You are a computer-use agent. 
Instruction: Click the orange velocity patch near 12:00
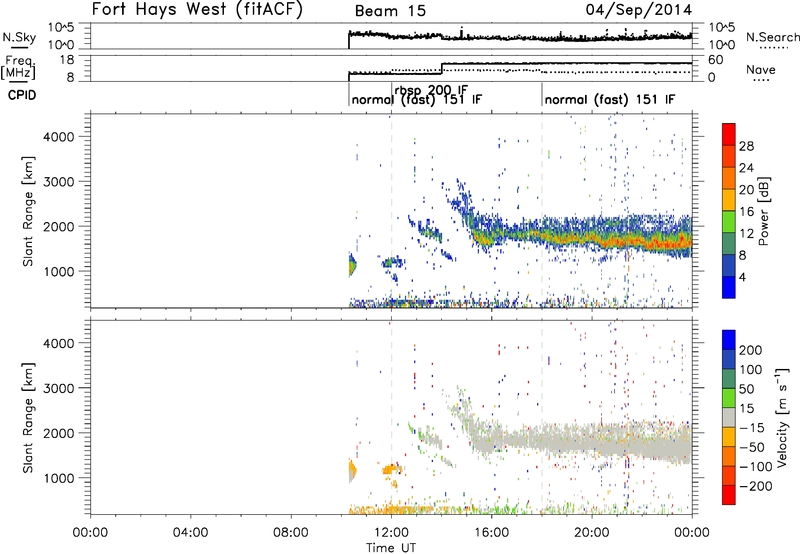pyautogui.click(x=392, y=469)
